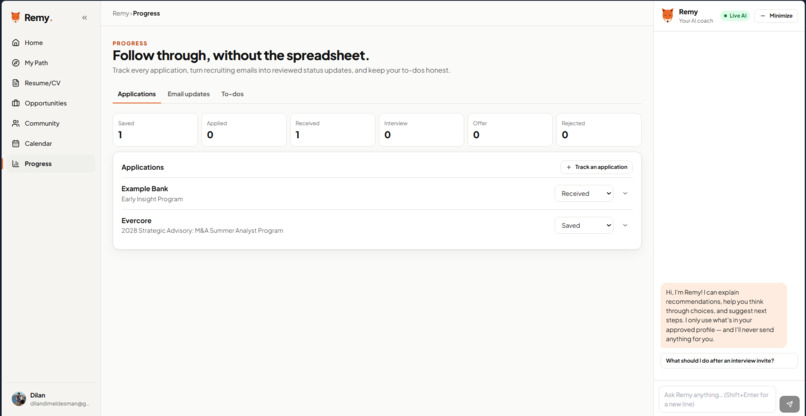This screenshot has width=806, height=416.
Task: Minimize the Remy chat panel
Action: 776,16
